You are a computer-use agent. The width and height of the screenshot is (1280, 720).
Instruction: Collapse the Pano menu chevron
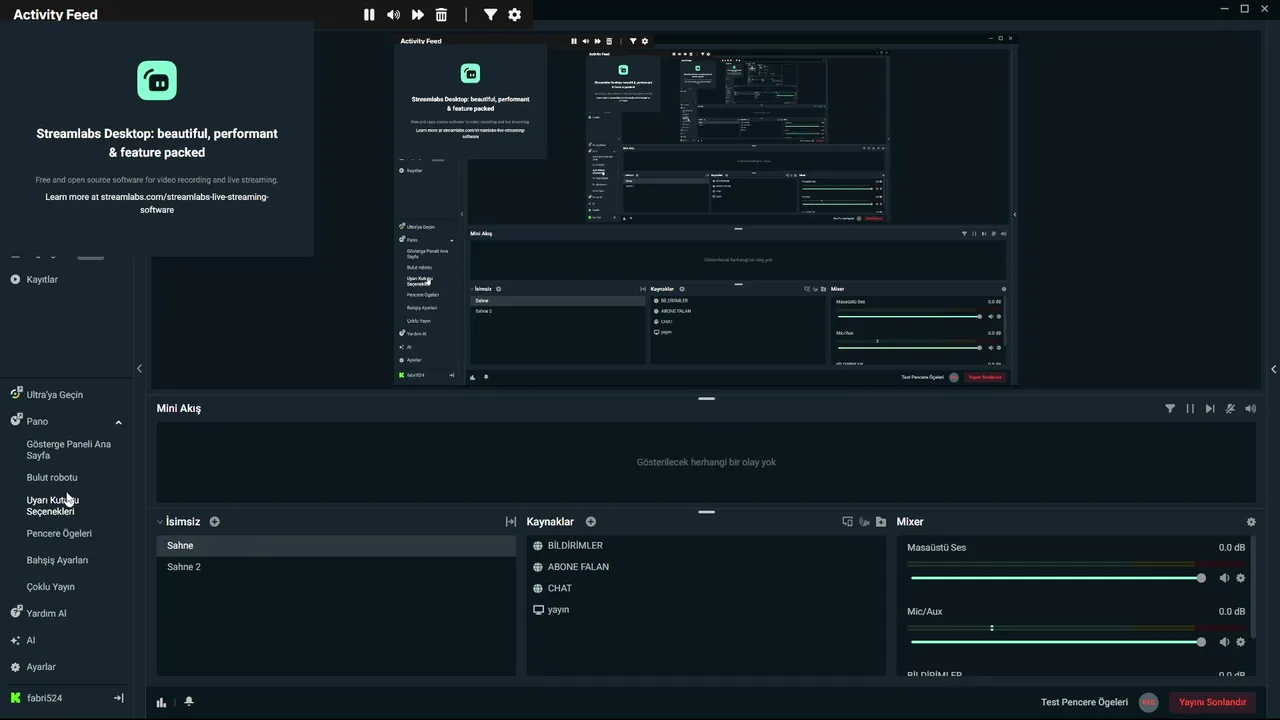point(118,422)
